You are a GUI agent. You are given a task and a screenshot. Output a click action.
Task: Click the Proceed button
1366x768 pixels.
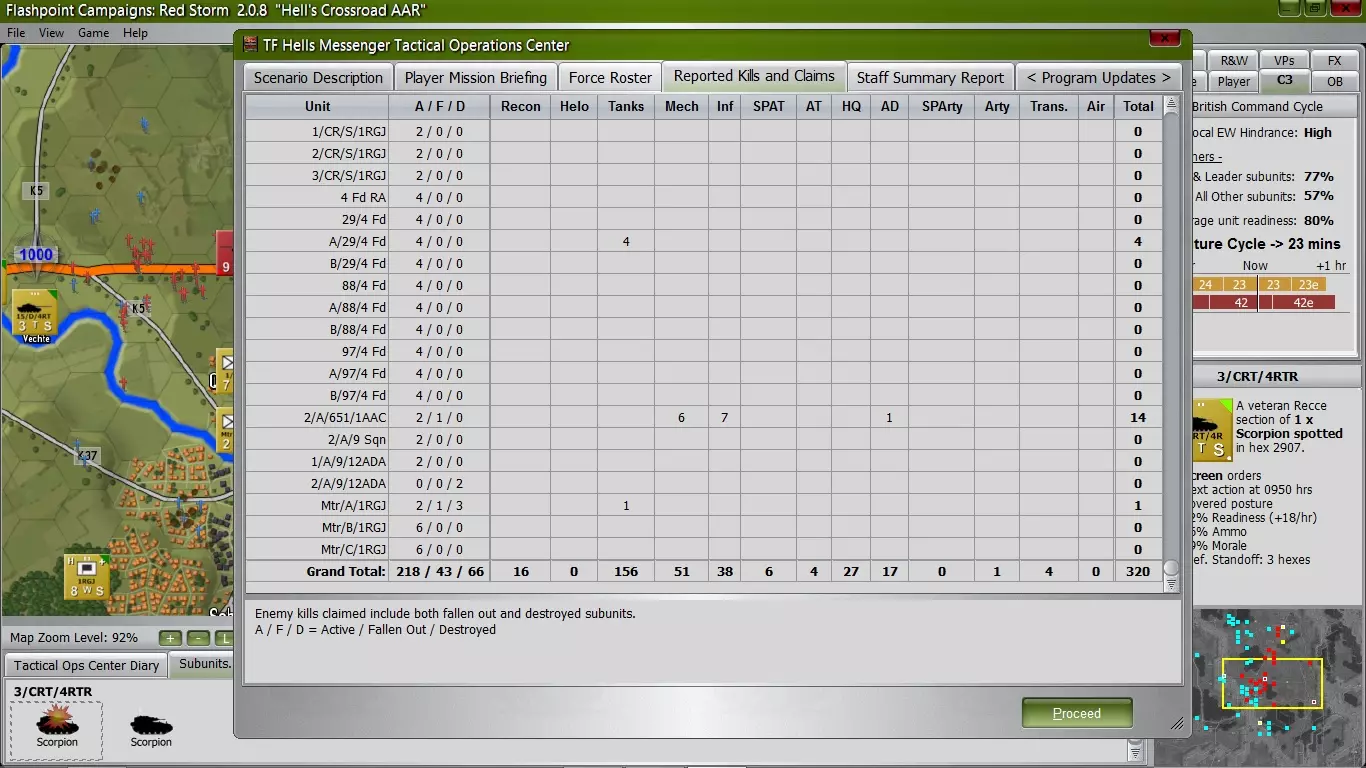point(1077,713)
